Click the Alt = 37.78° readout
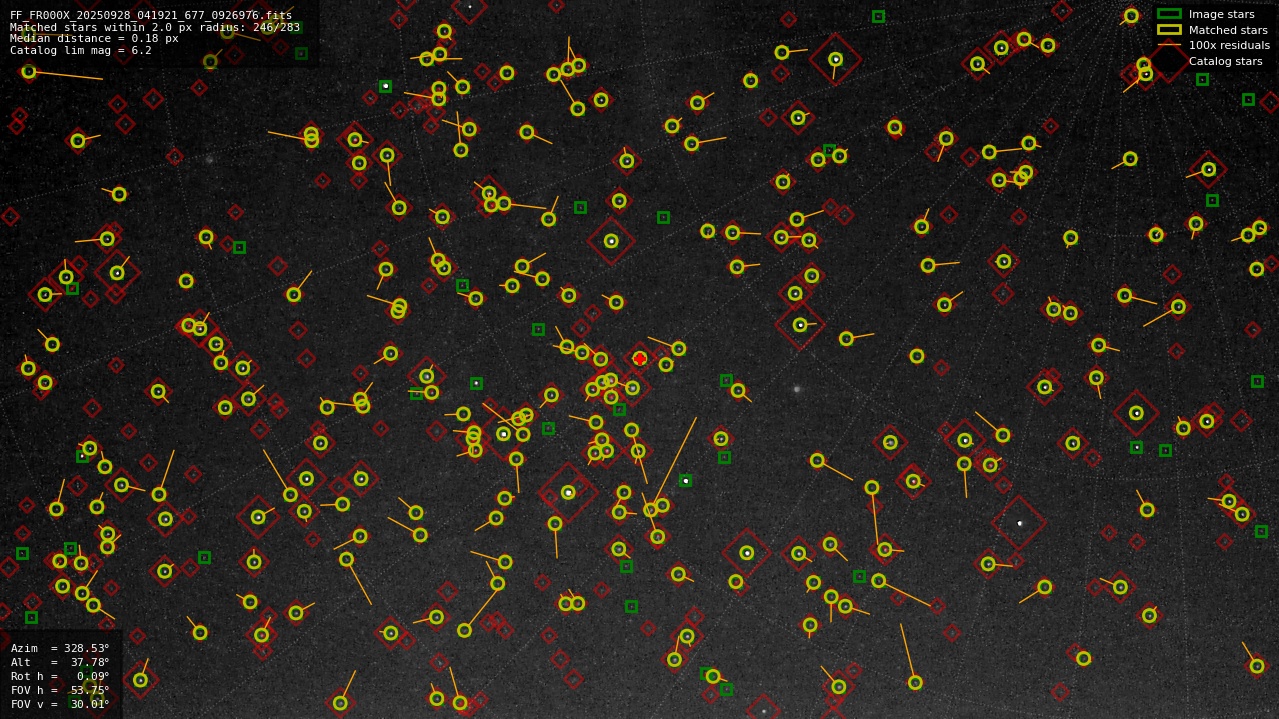Screen dimensions: 1279x719 [60, 662]
